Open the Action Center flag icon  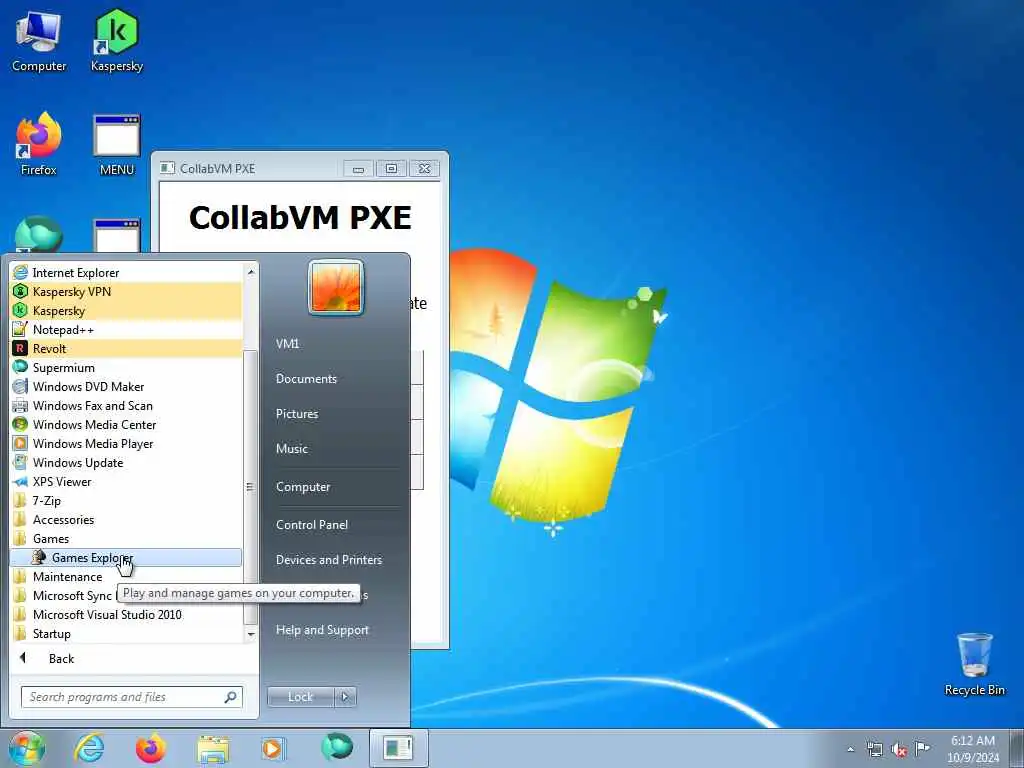922,748
